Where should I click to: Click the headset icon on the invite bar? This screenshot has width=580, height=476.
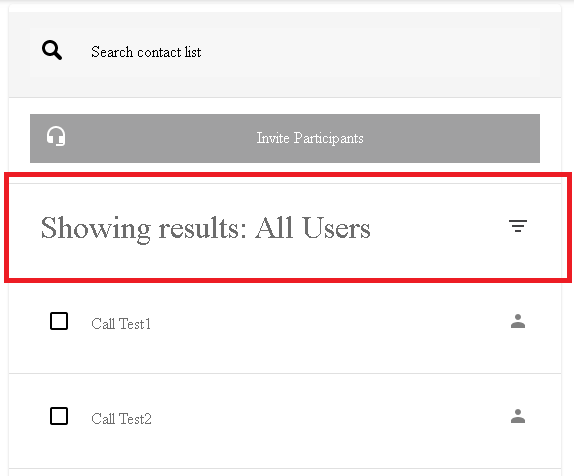(56, 136)
